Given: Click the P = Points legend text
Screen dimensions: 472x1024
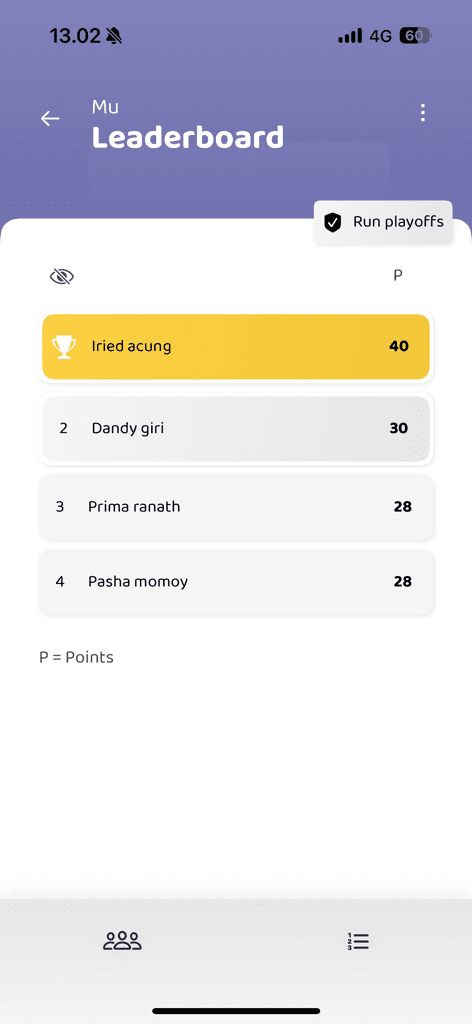Looking at the screenshot, I should (76, 657).
